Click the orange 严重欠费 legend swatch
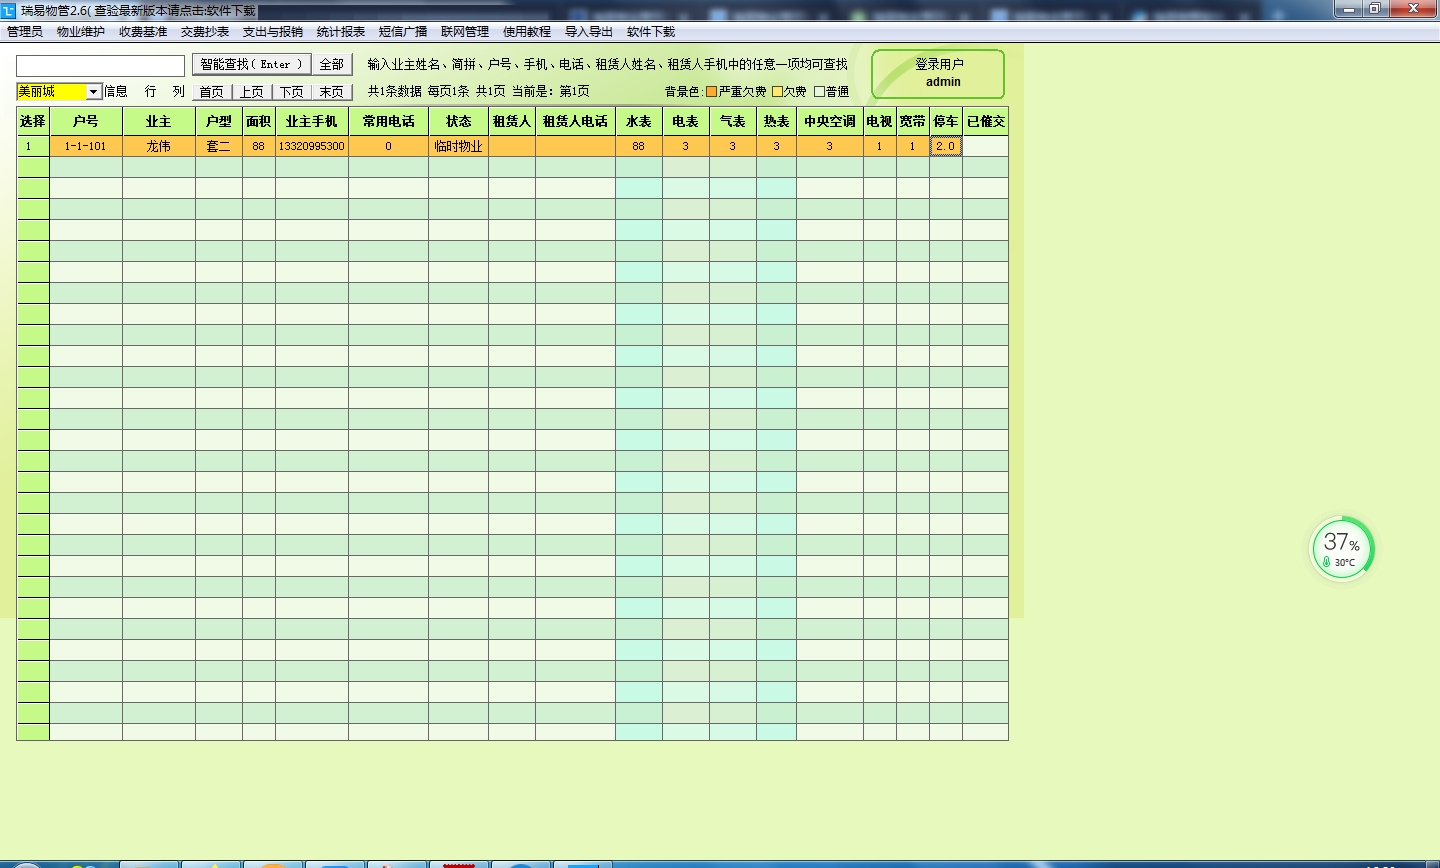The width and height of the screenshot is (1440, 868). (712, 92)
